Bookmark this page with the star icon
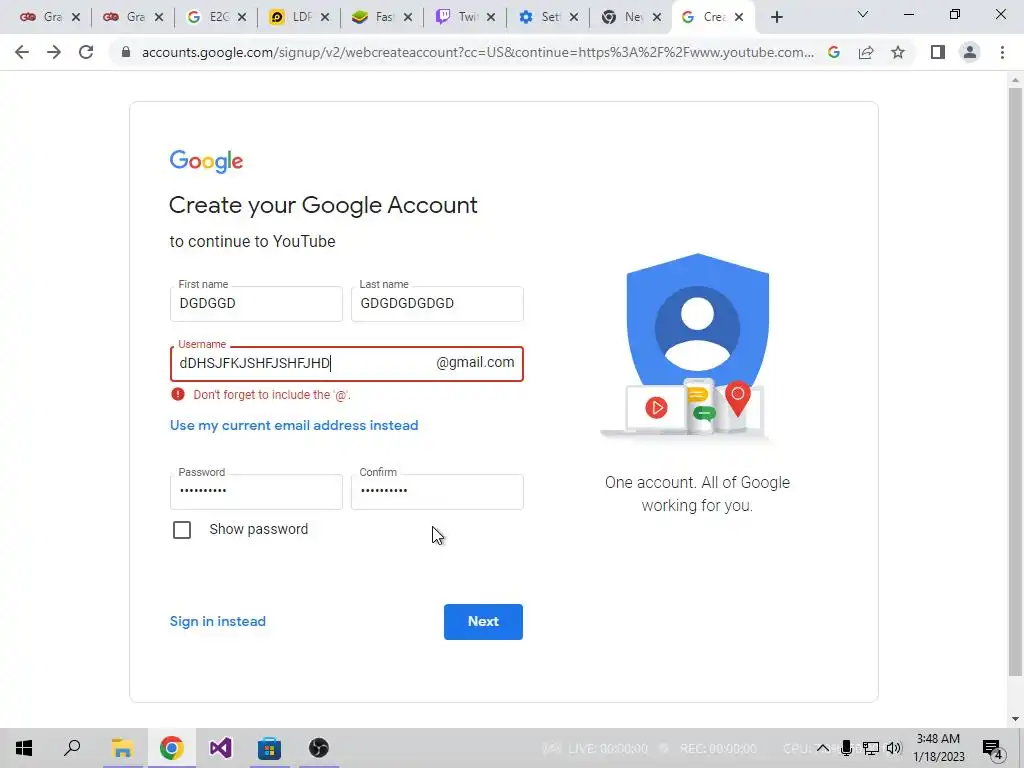1024x768 pixels. 898,52
